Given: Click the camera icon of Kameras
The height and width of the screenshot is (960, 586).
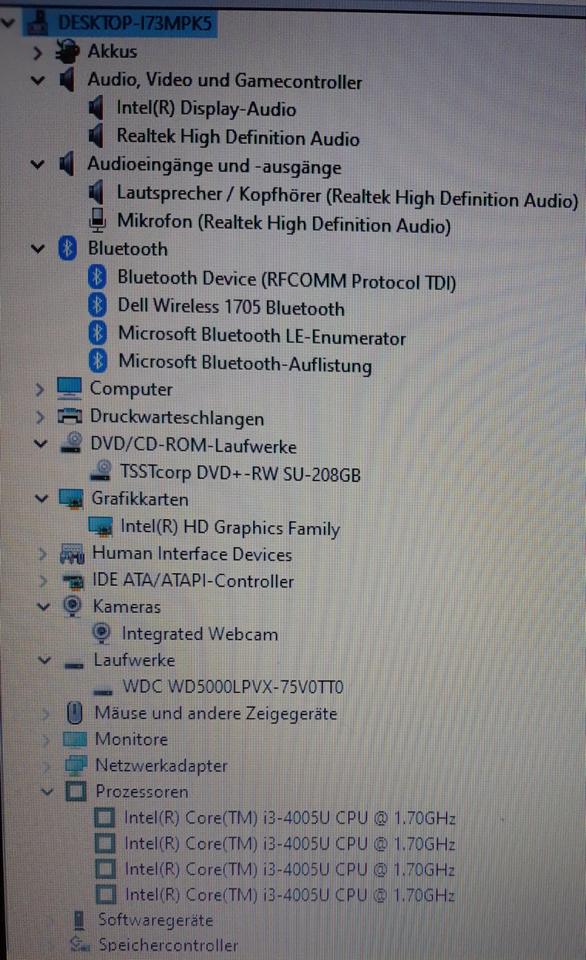Looking at the screenshot, I should tap(72, 606).
